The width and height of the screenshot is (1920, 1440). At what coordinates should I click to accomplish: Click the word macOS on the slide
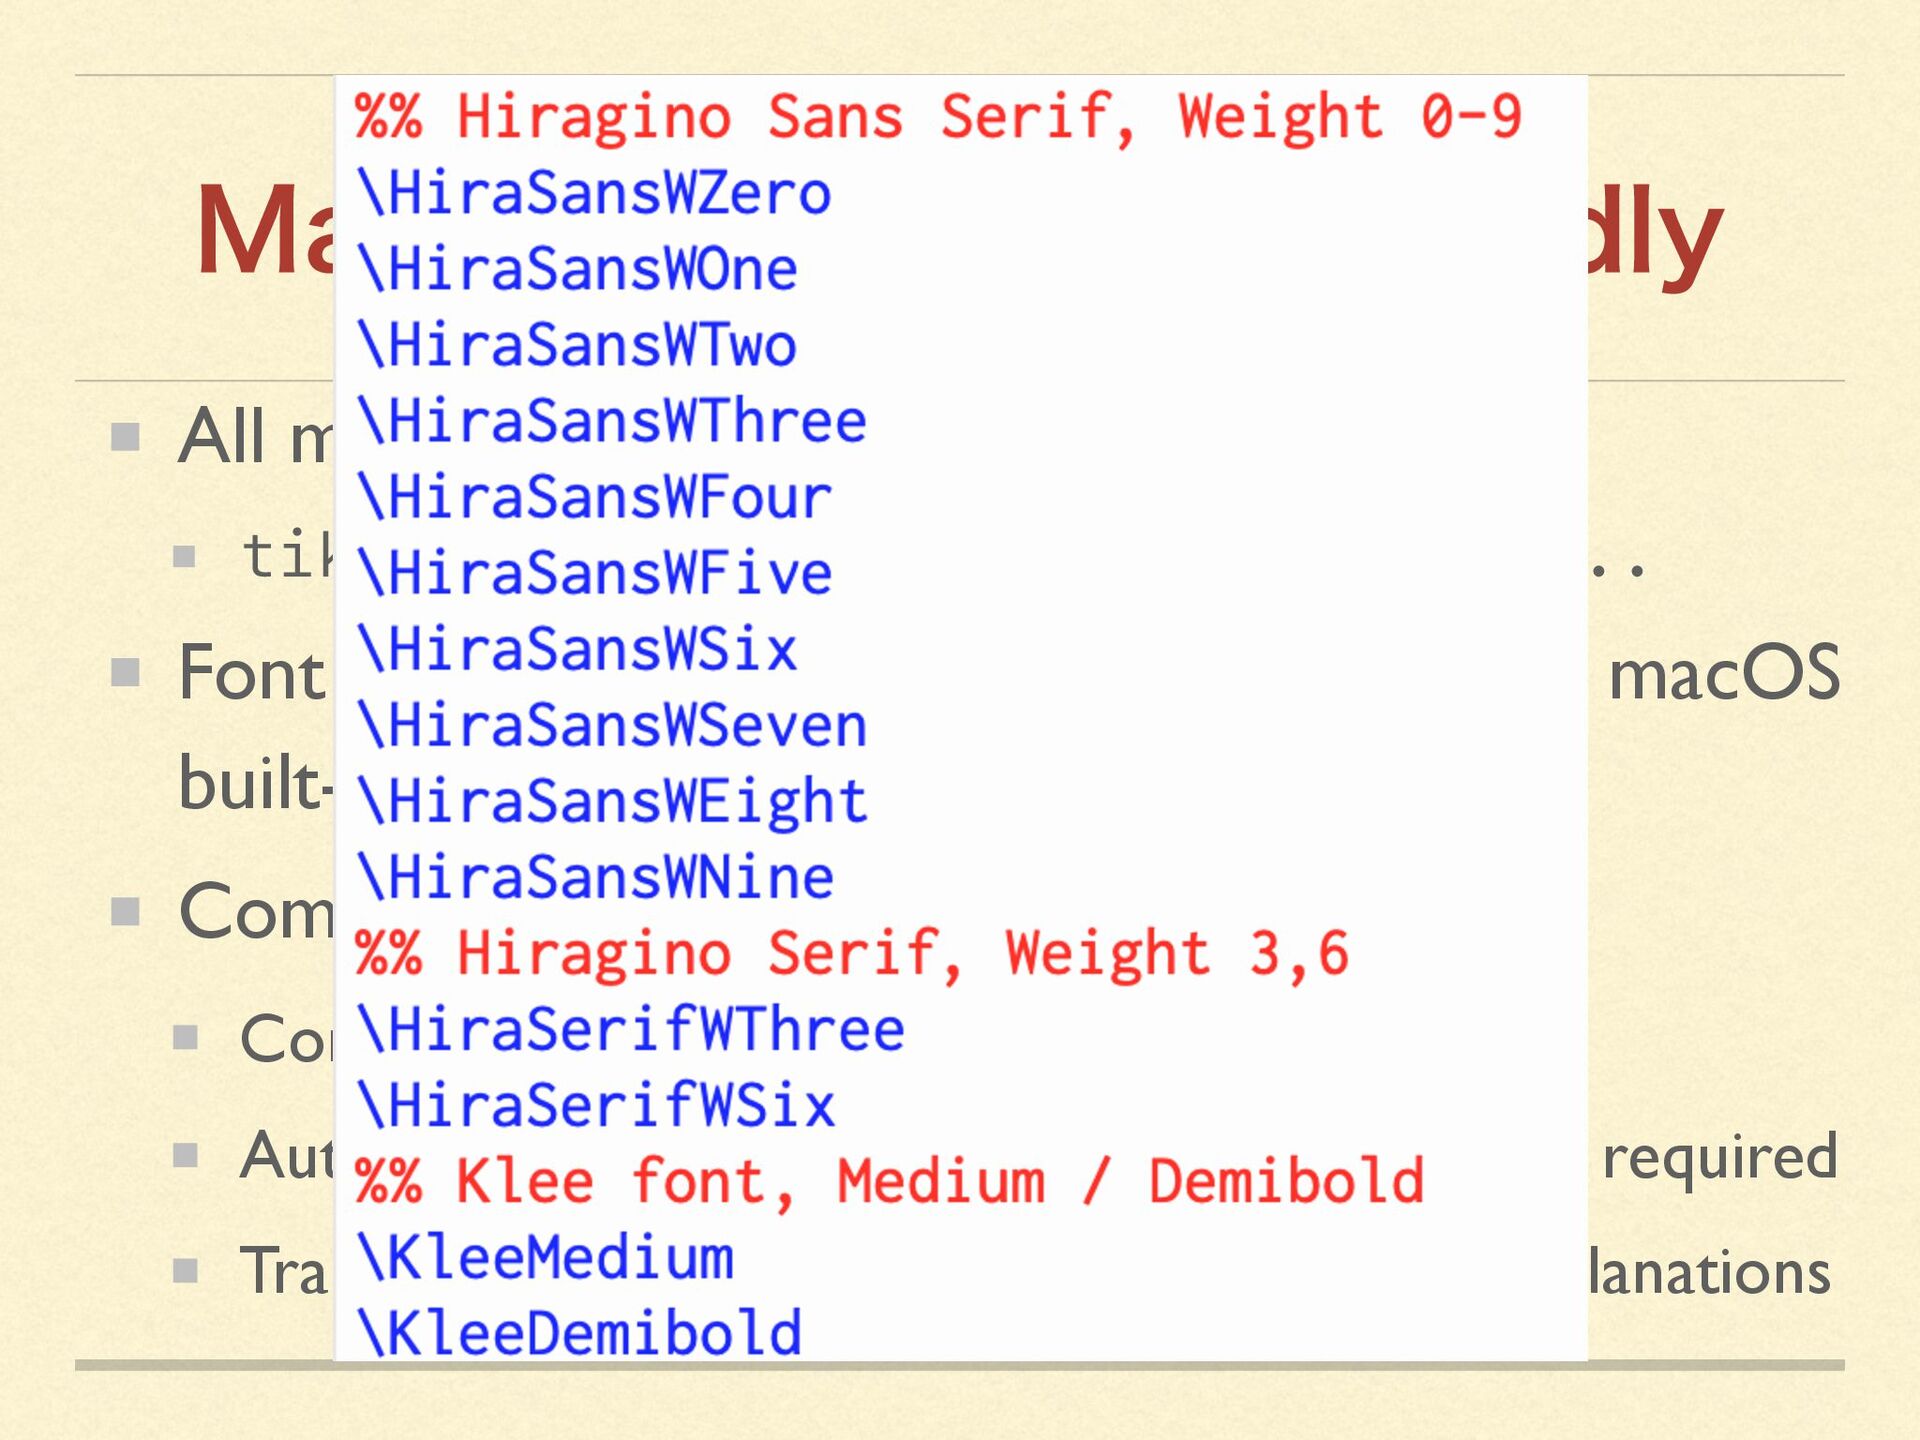[1724, 673]
